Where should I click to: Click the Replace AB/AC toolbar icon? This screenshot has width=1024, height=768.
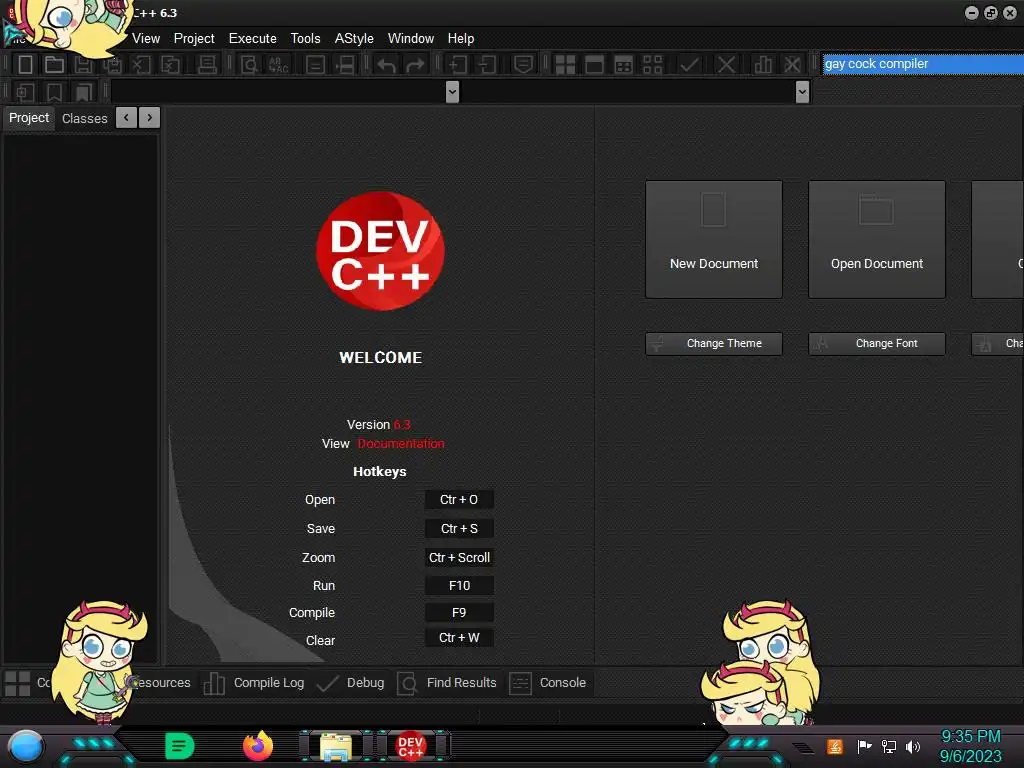pos(278,64)
